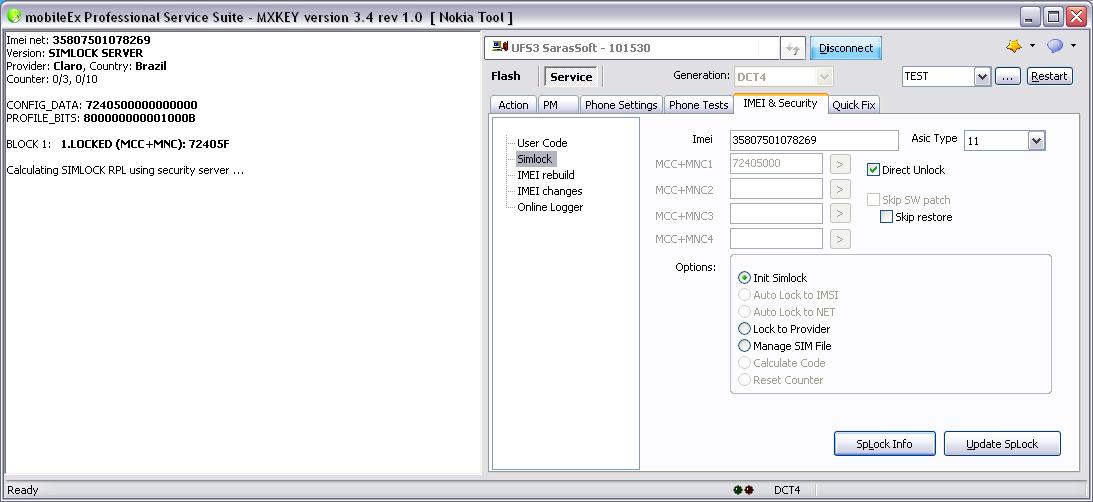Toggle the Skip restore checkbox
Viewport: 1093px width, 502px height.
tap(887, 217)
